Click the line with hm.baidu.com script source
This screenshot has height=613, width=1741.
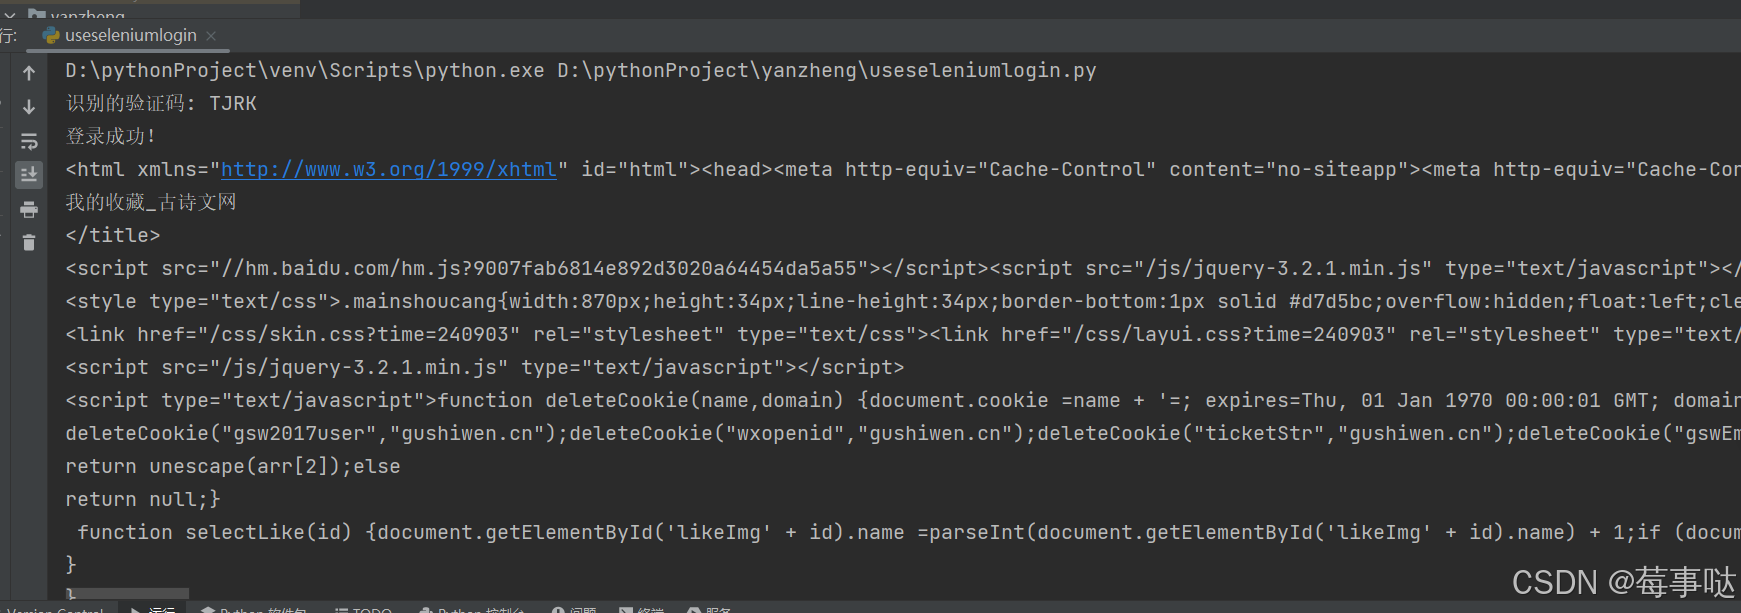pyautogui.click(x=903, y=268)
